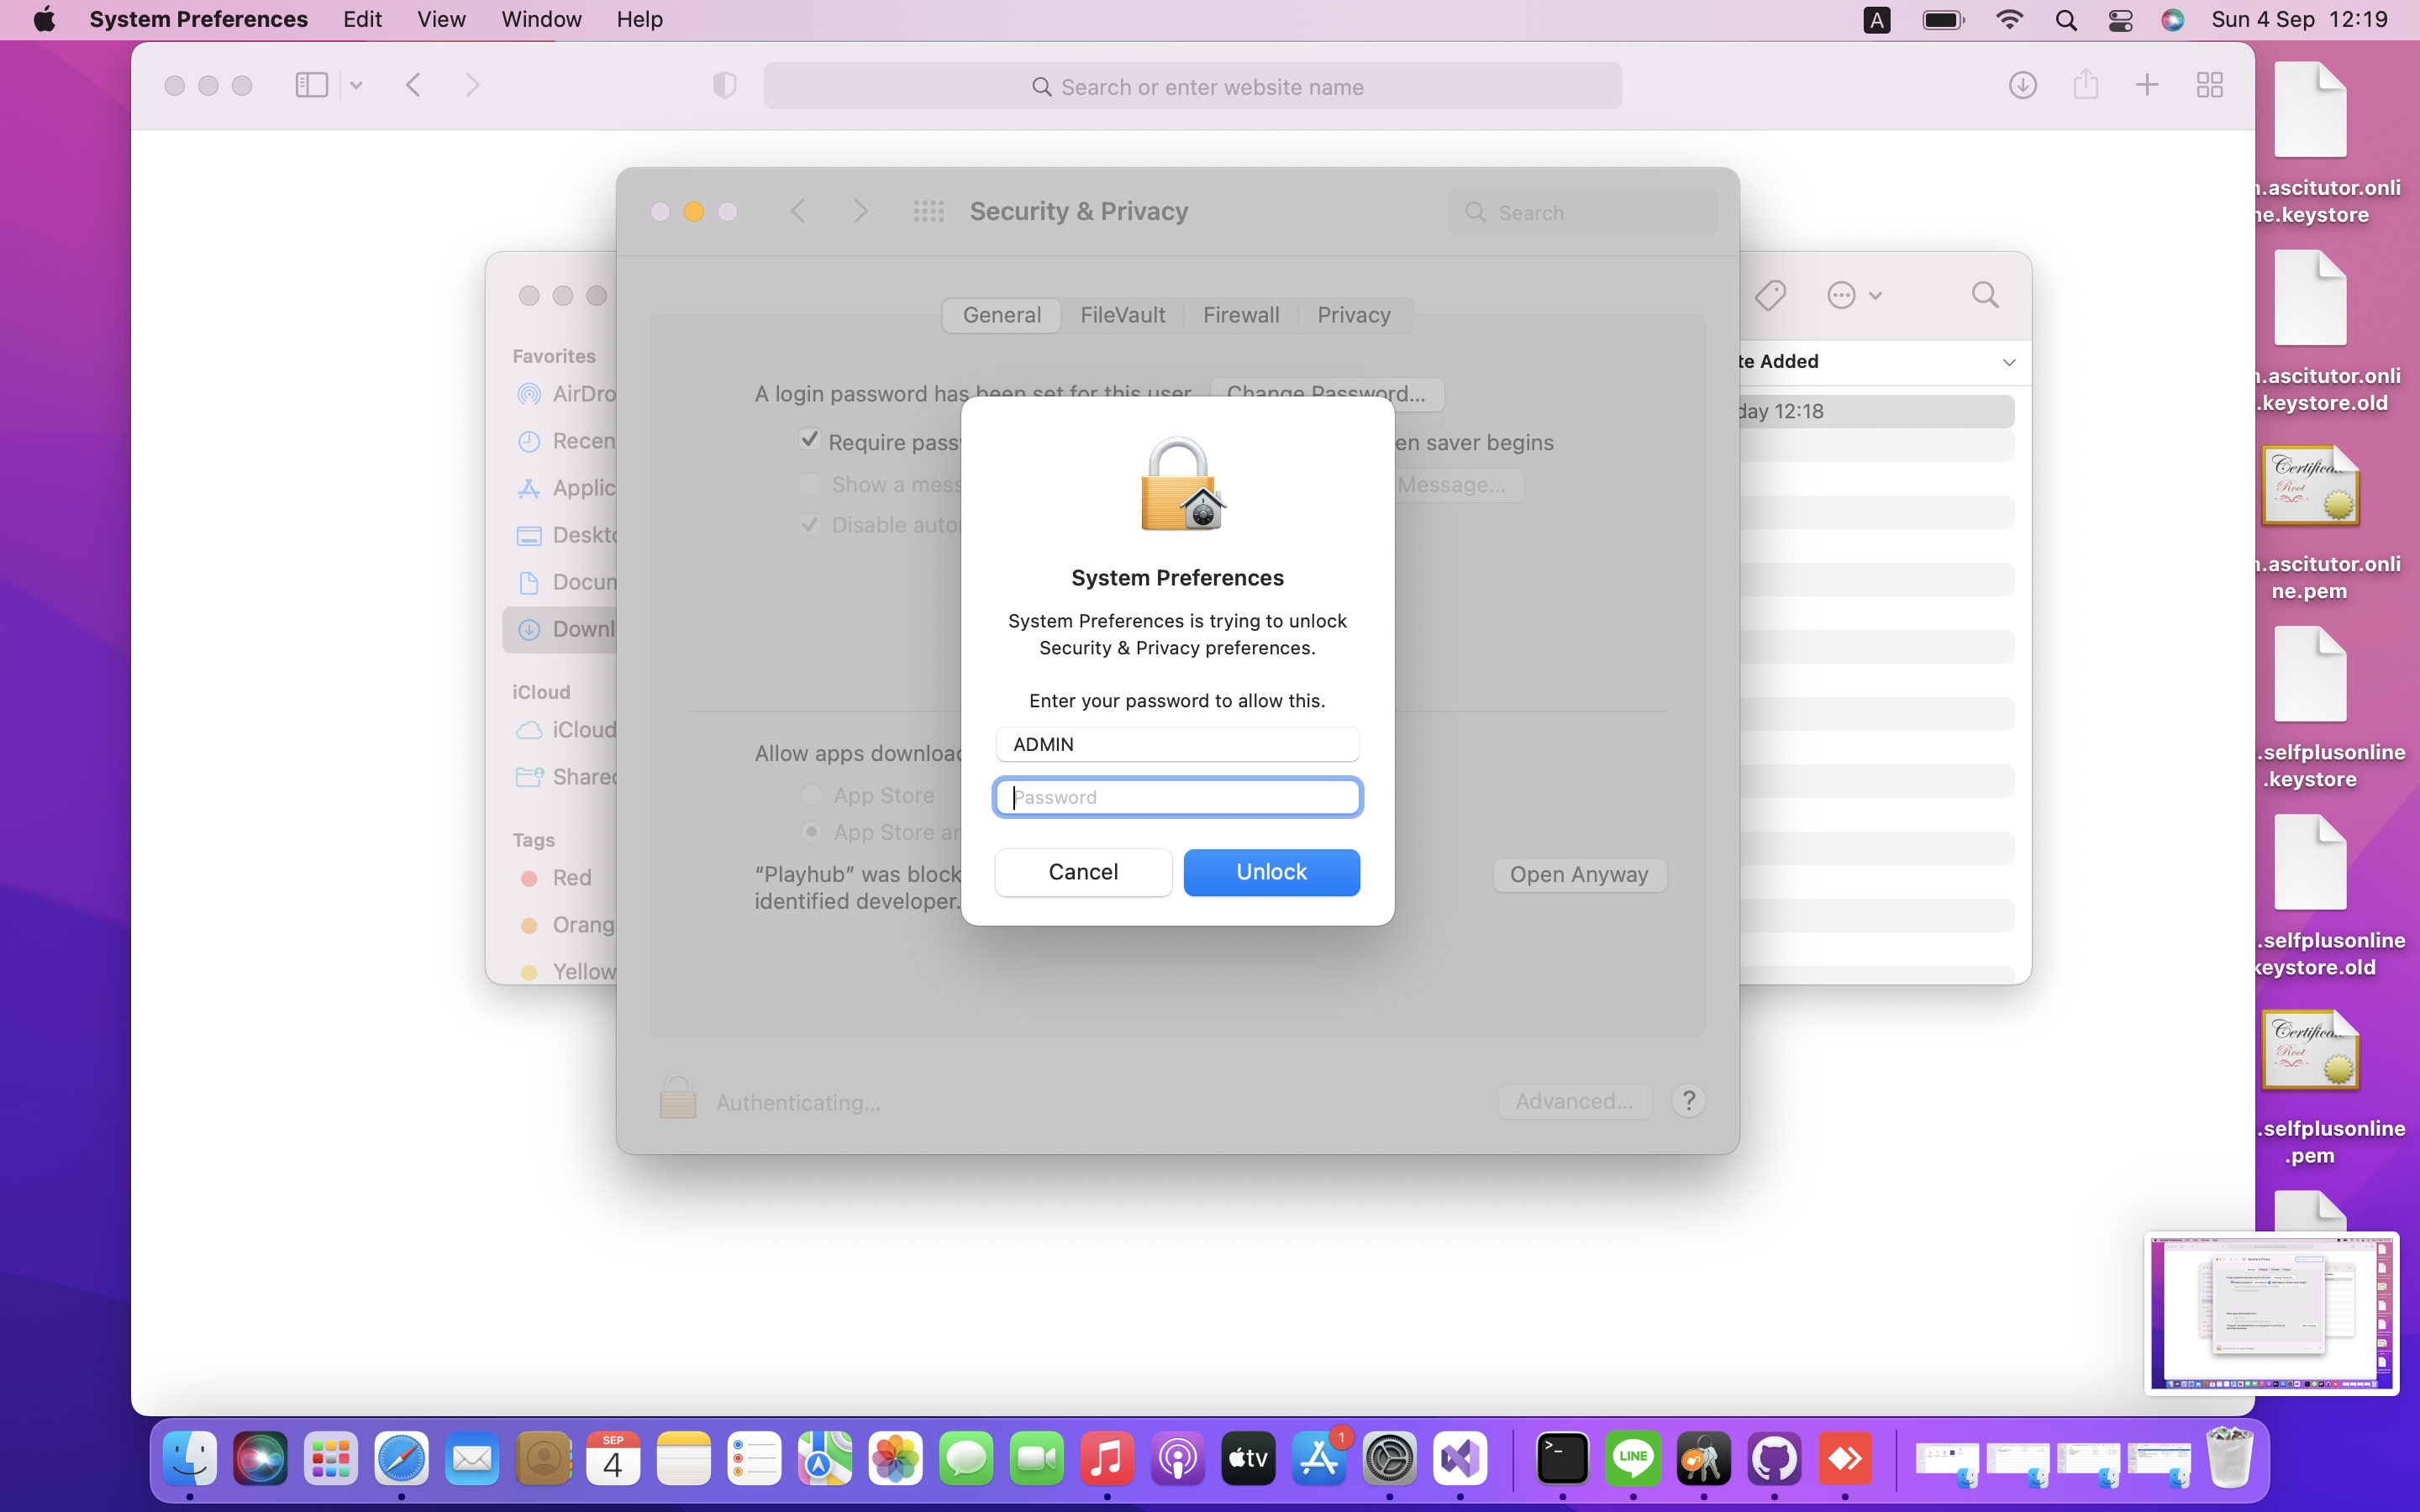Show Safari tab overview
2420x1512 pixels.
[x=2209, y=85]
